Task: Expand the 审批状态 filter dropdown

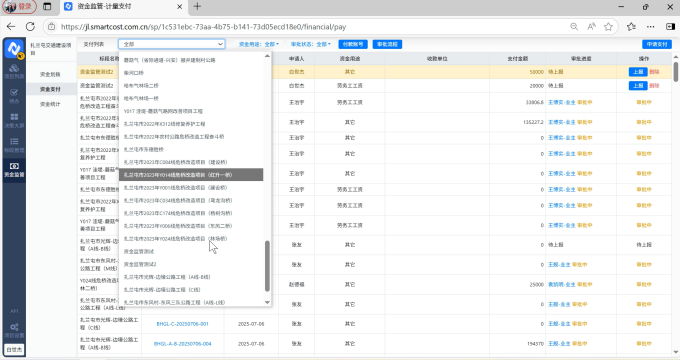Action: click(311, 44)
